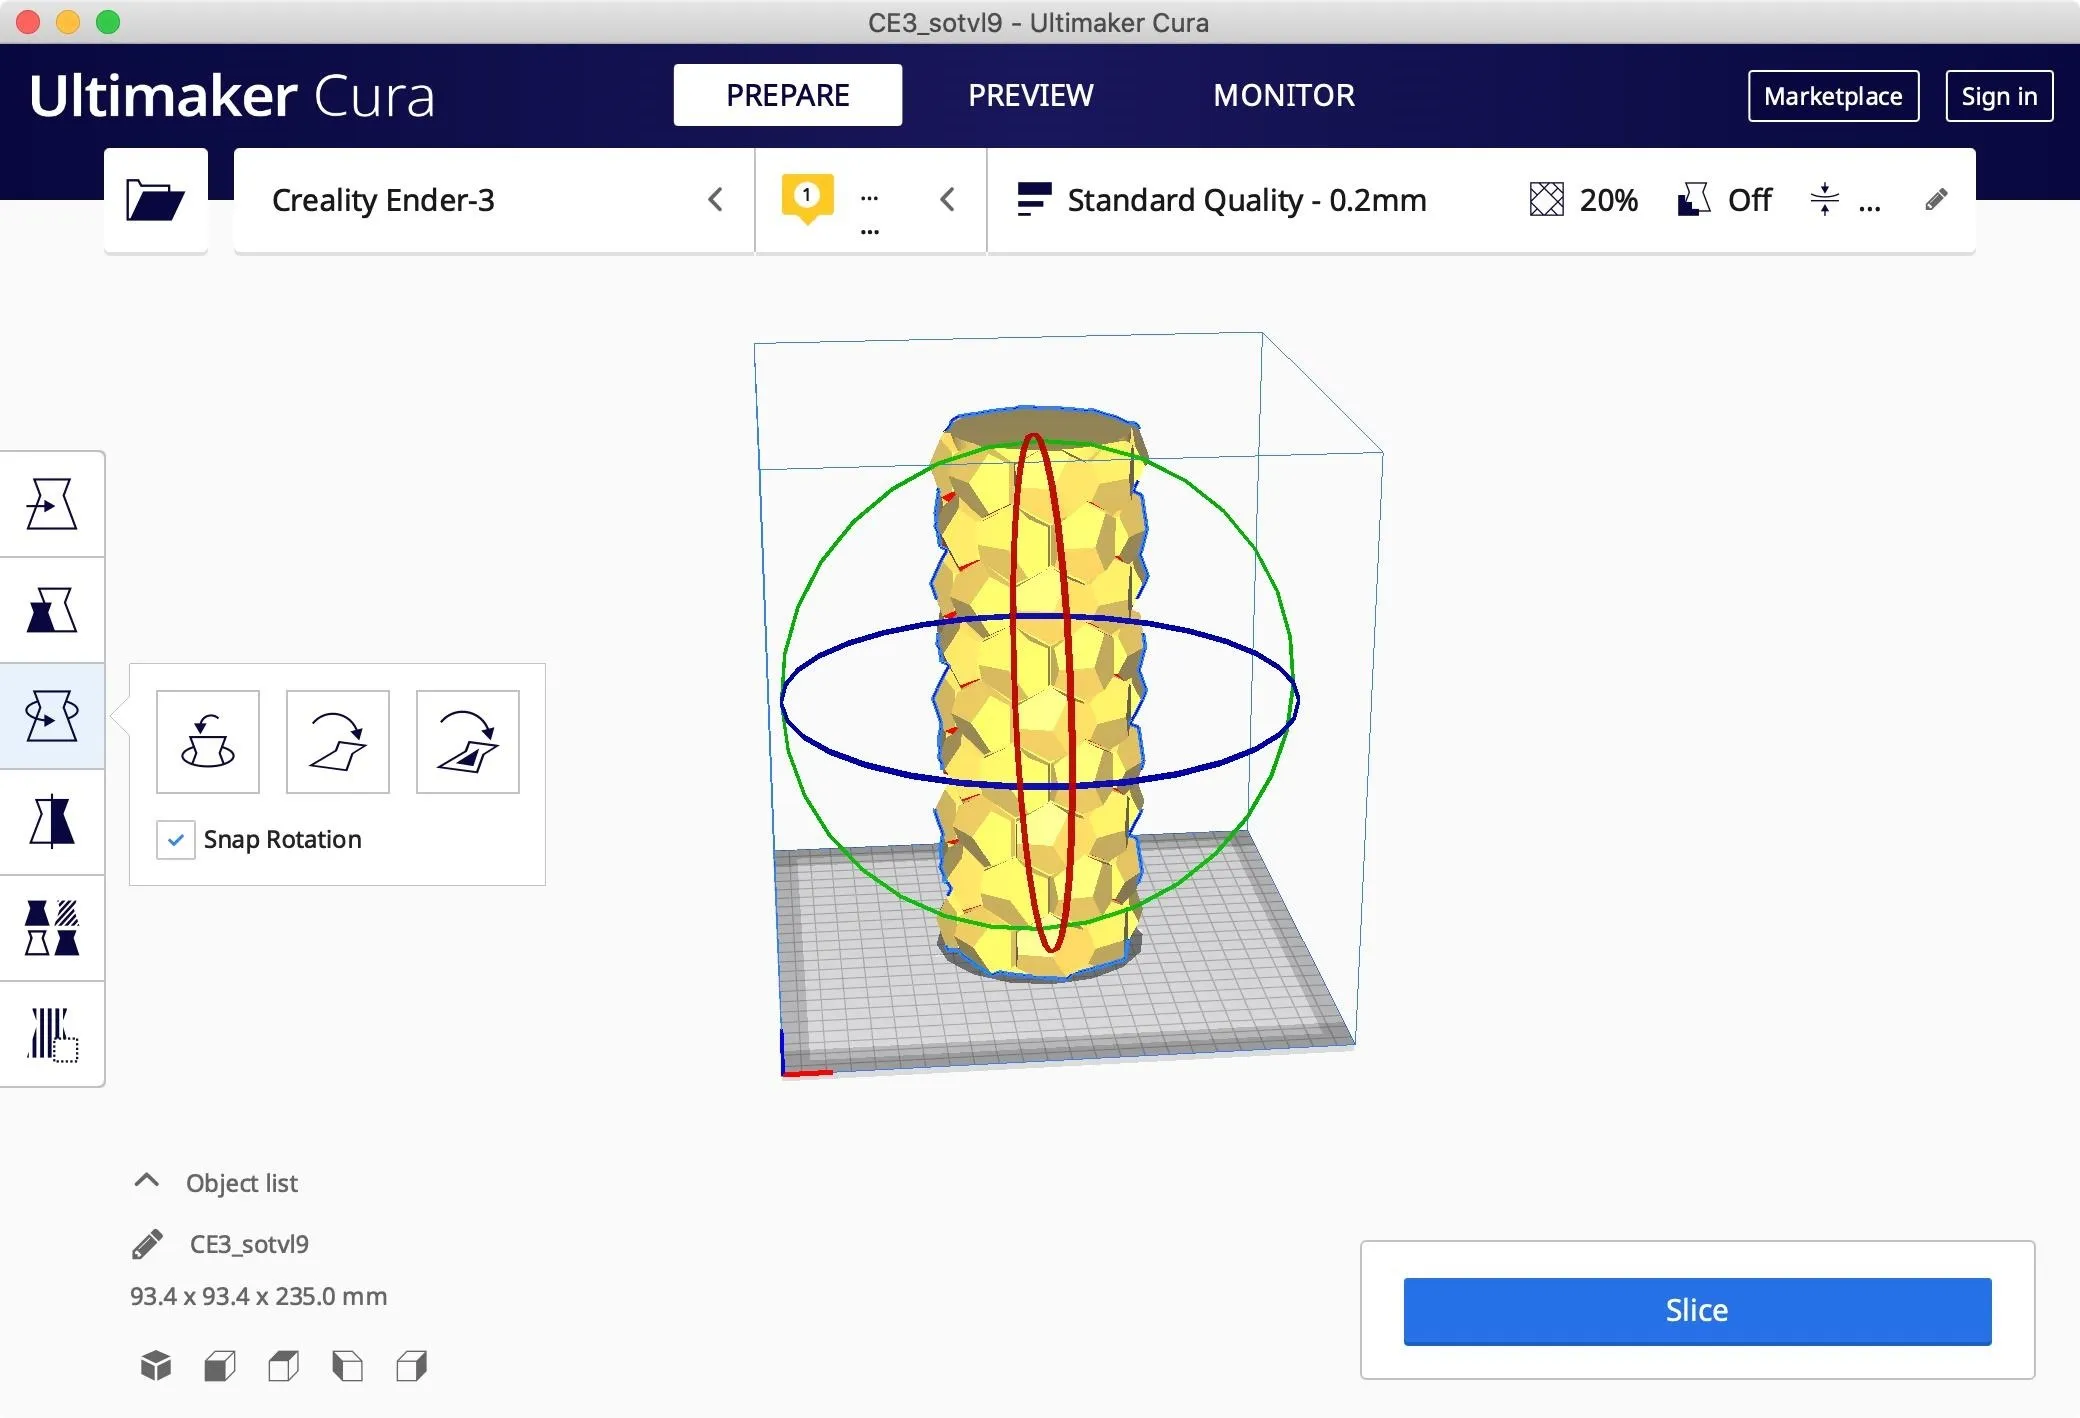Switch to the PREVIEW stage tab
This screenshot has width=2080, height=1418.
tap(1031, 95)
